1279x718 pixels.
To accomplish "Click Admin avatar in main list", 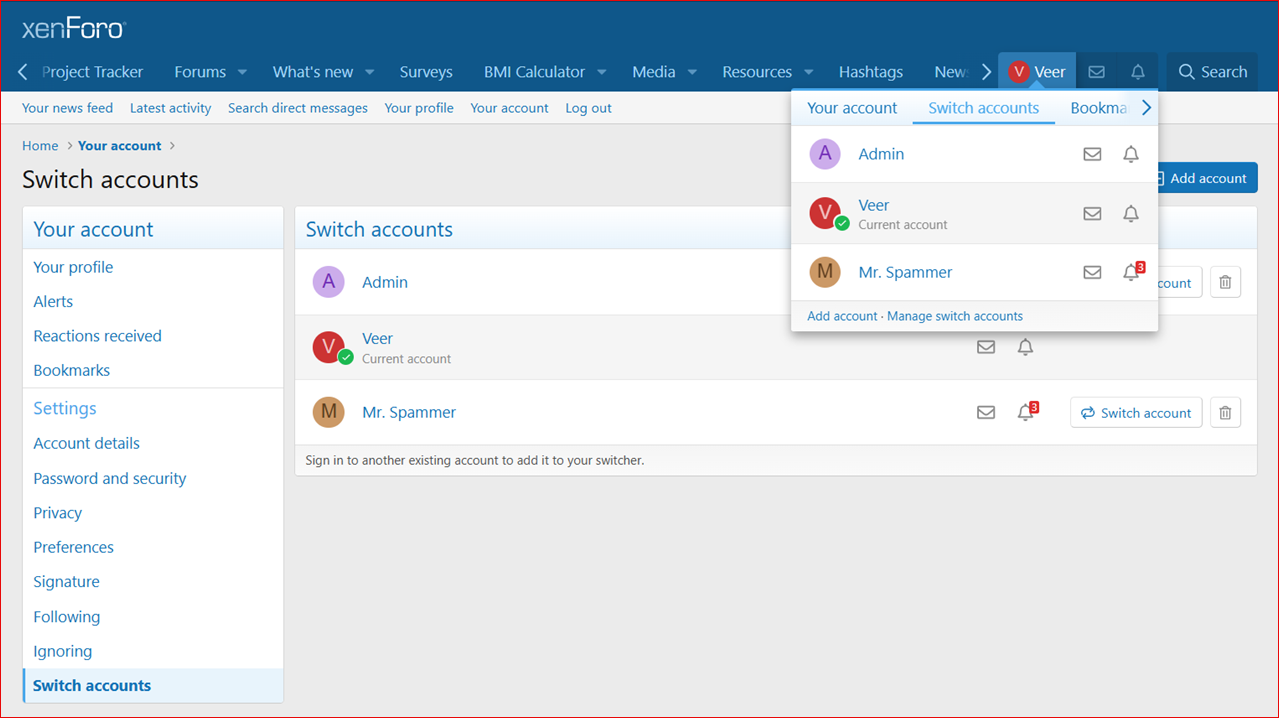I will coord(328,282).
